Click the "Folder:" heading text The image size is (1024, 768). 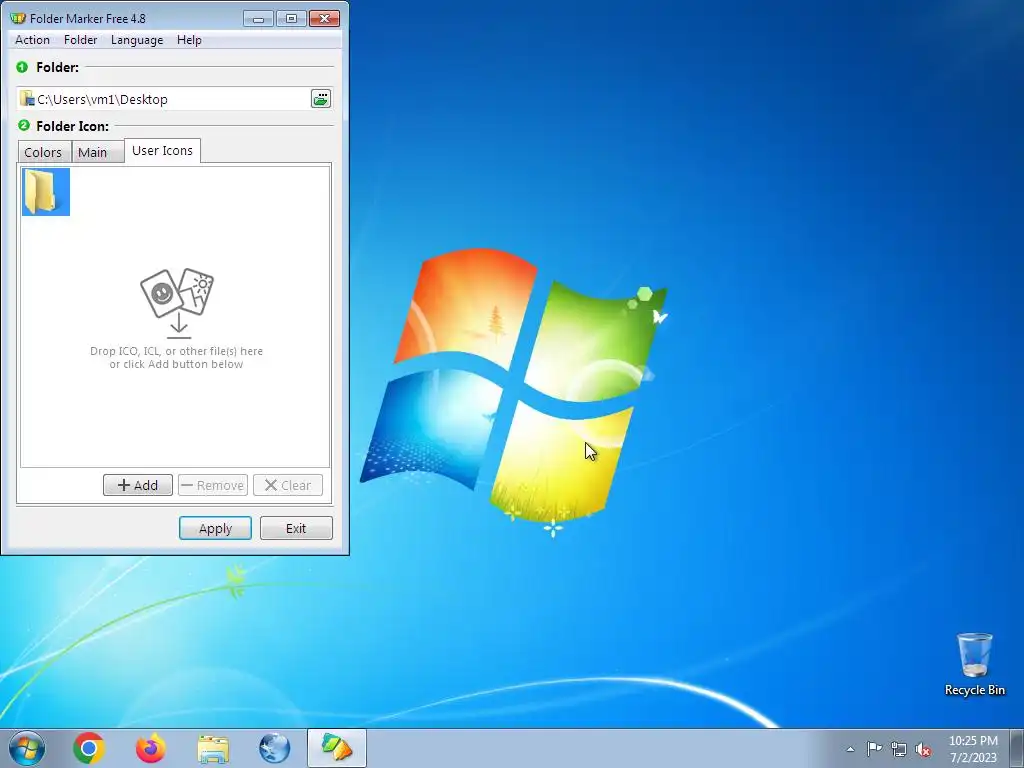(57, 67)
